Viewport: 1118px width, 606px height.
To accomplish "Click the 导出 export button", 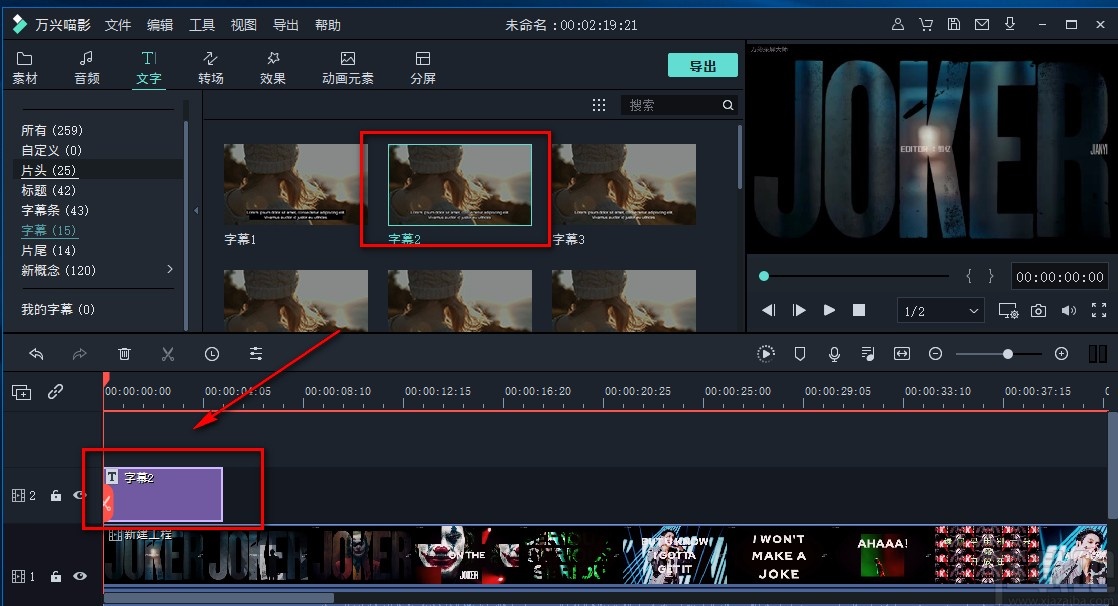I will tap(703, 64).
